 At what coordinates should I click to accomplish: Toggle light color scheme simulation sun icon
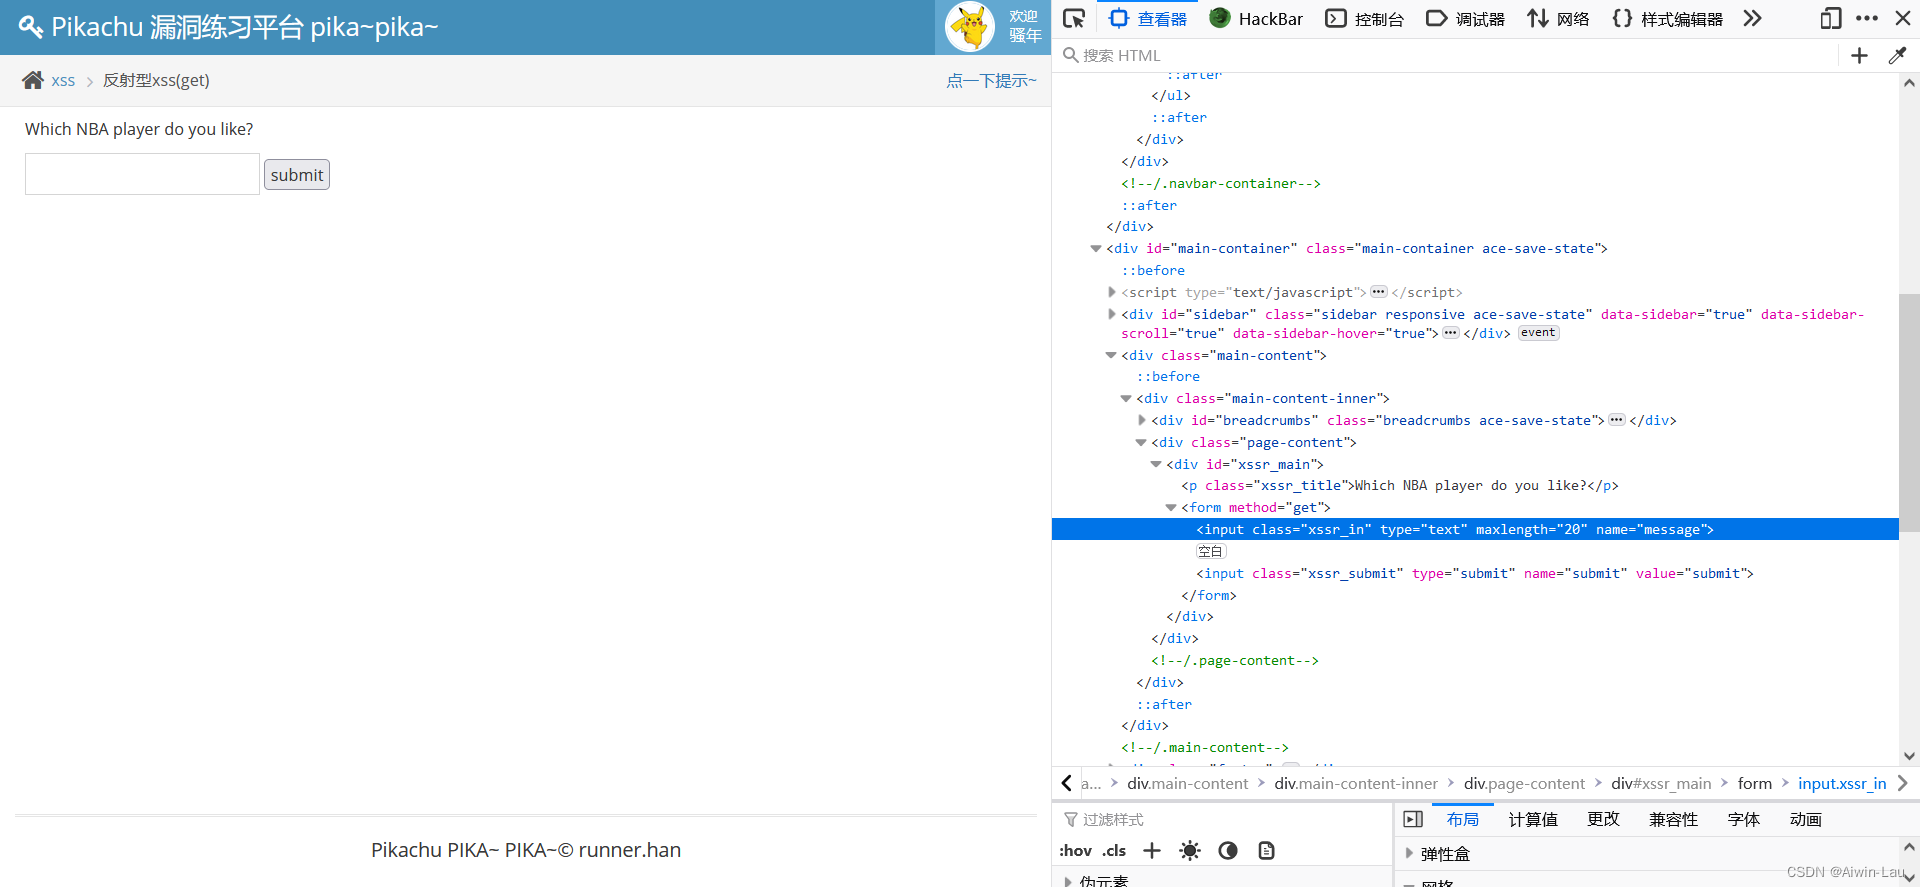pyautogui.click(x=1190, y=851)
